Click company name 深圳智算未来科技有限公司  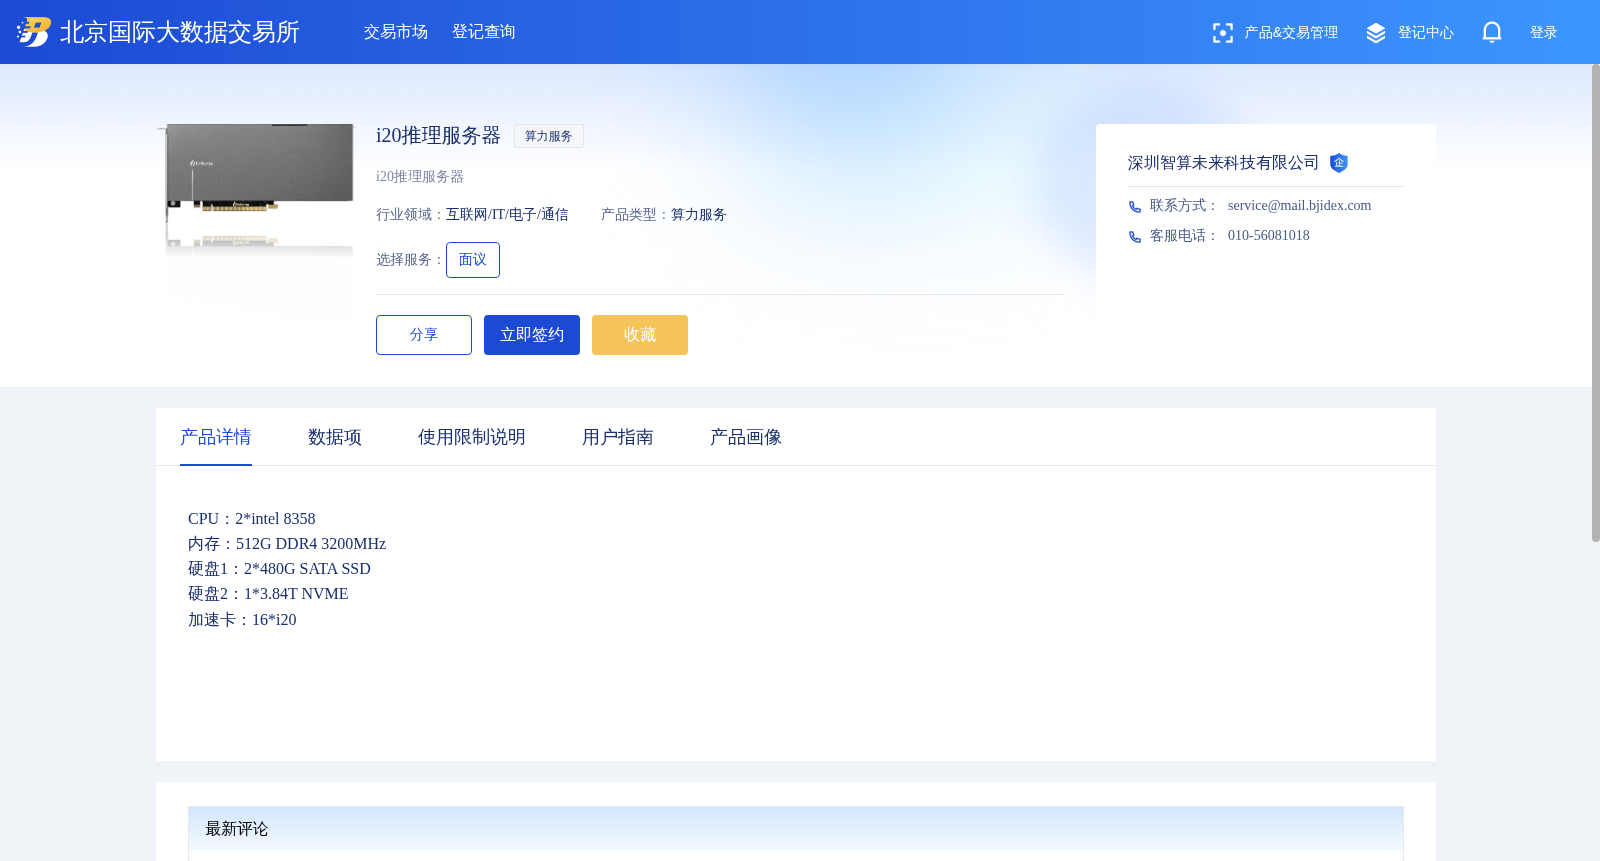[x=1223, y=163]
